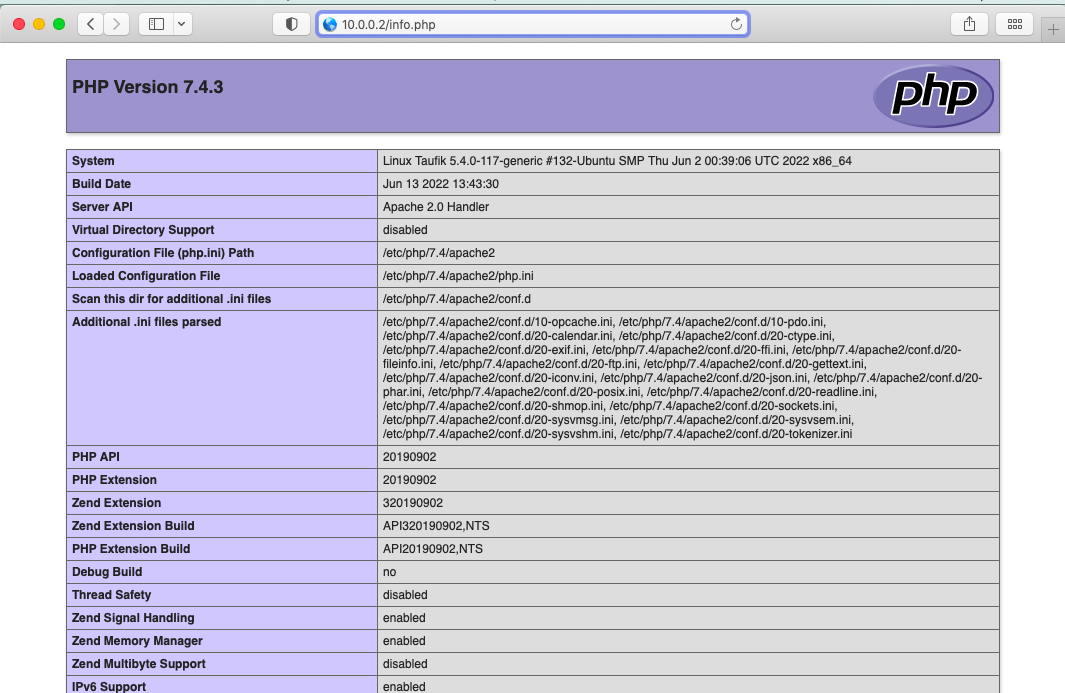The width and height of the screenshot is (1065, 693).
Task: Select the Build Date label
Action: click(x=101, y=184)
